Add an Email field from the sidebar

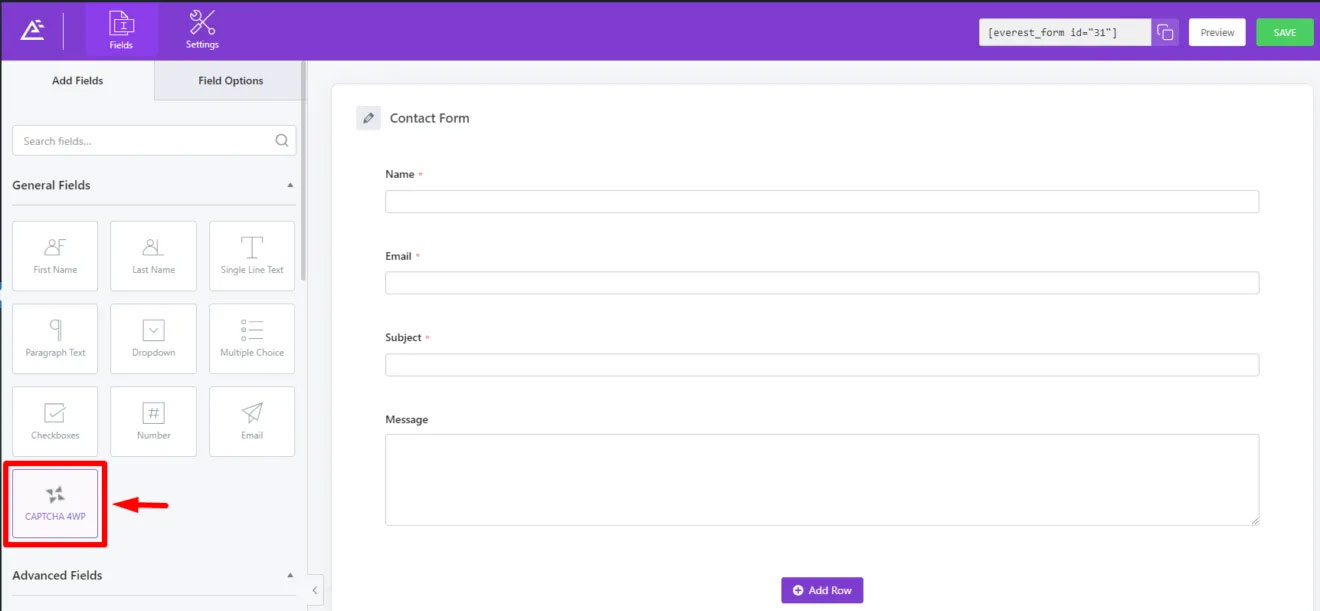(x=252, y=422)
